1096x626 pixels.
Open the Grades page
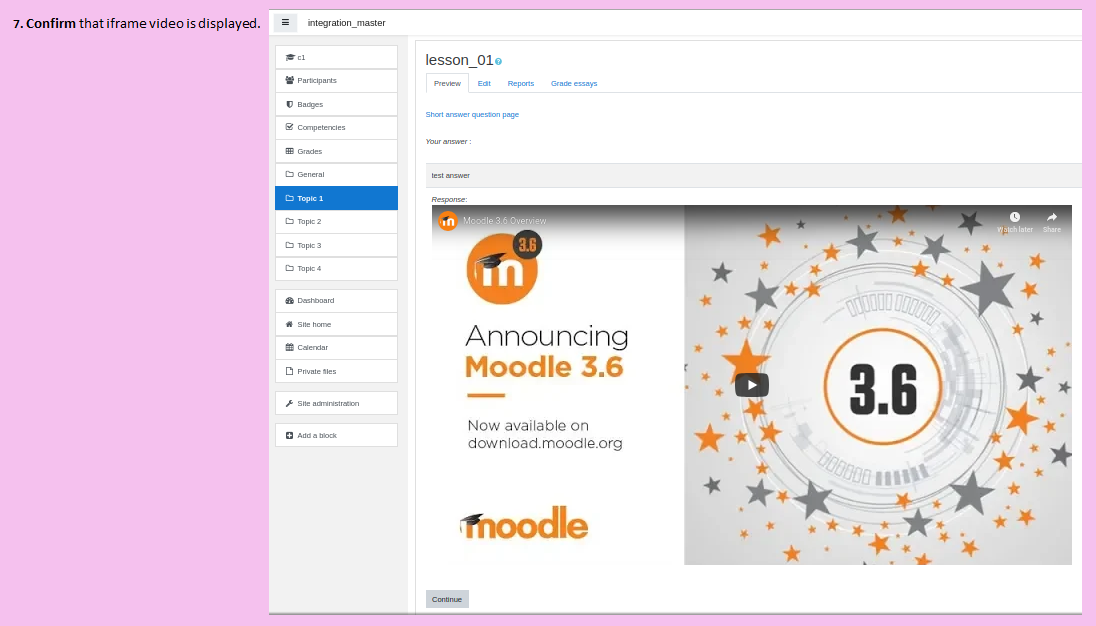tap(336, 151)
